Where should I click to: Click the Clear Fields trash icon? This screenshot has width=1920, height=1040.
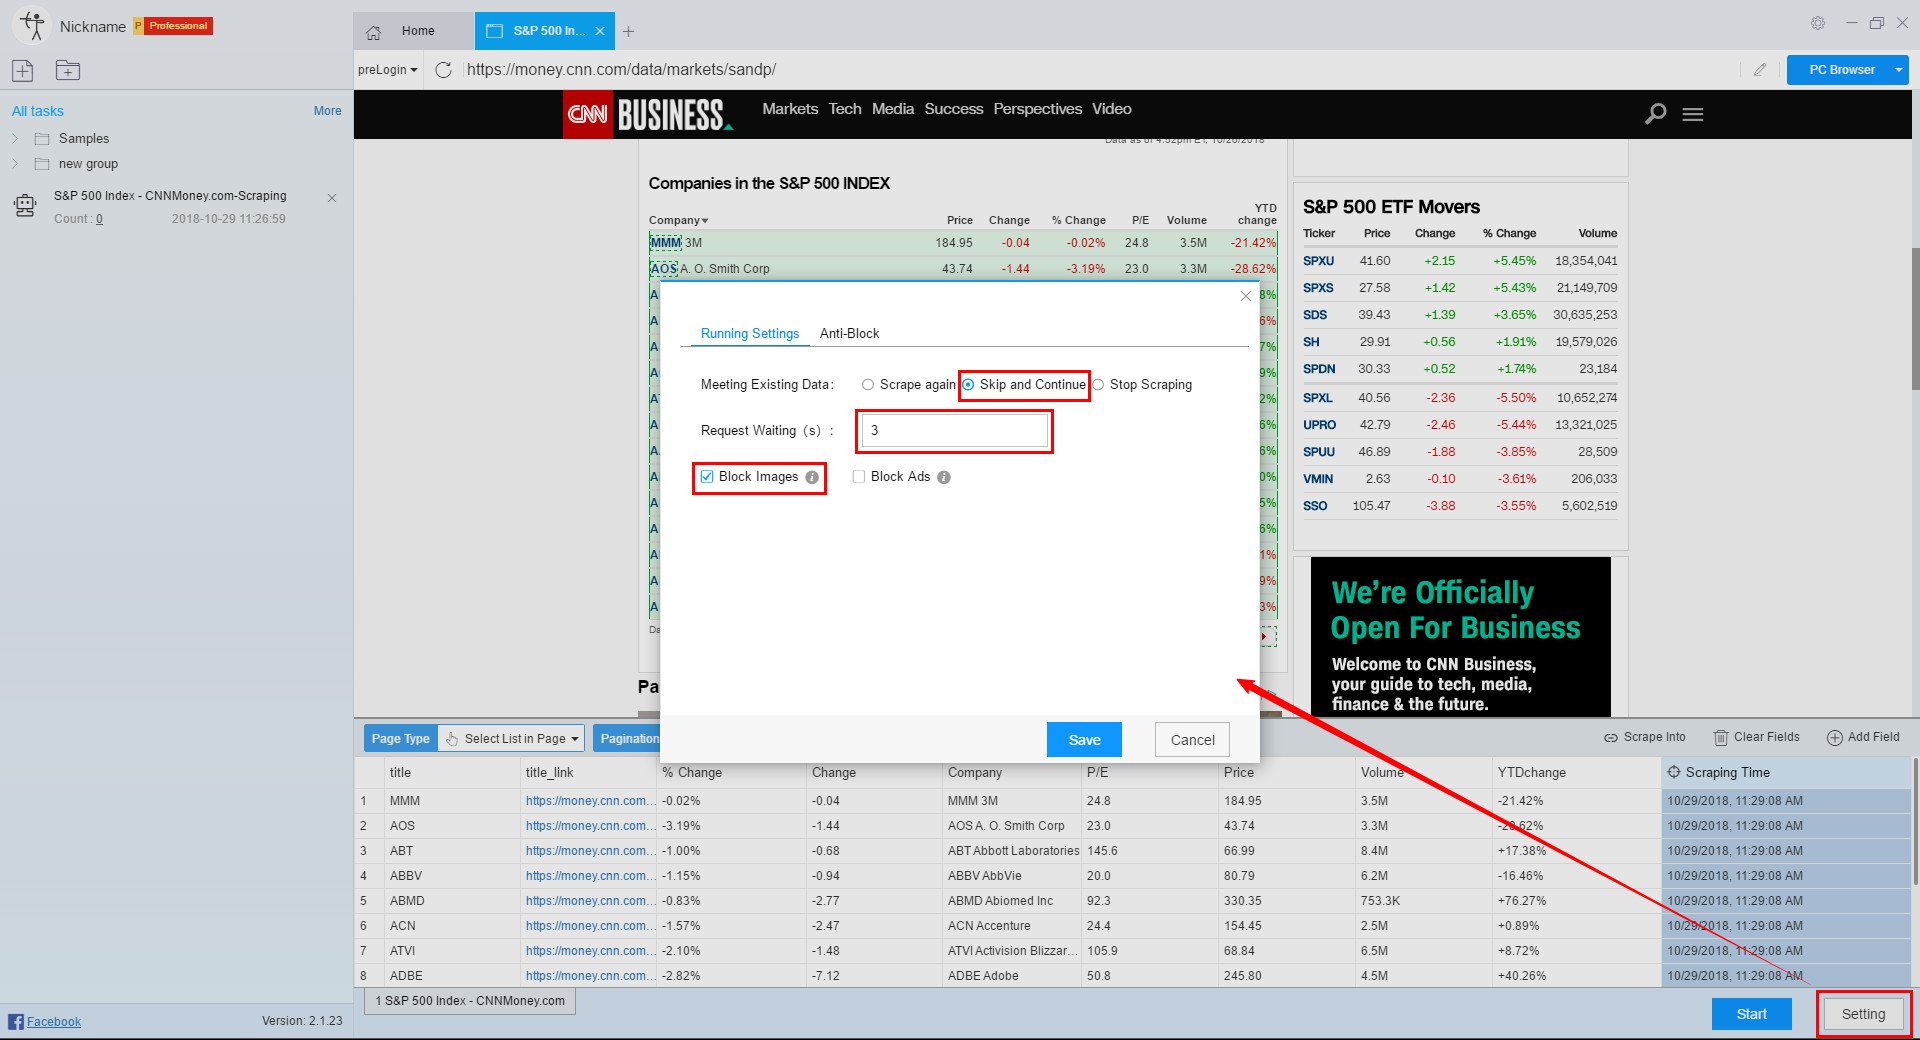[x=1721, y=738]
